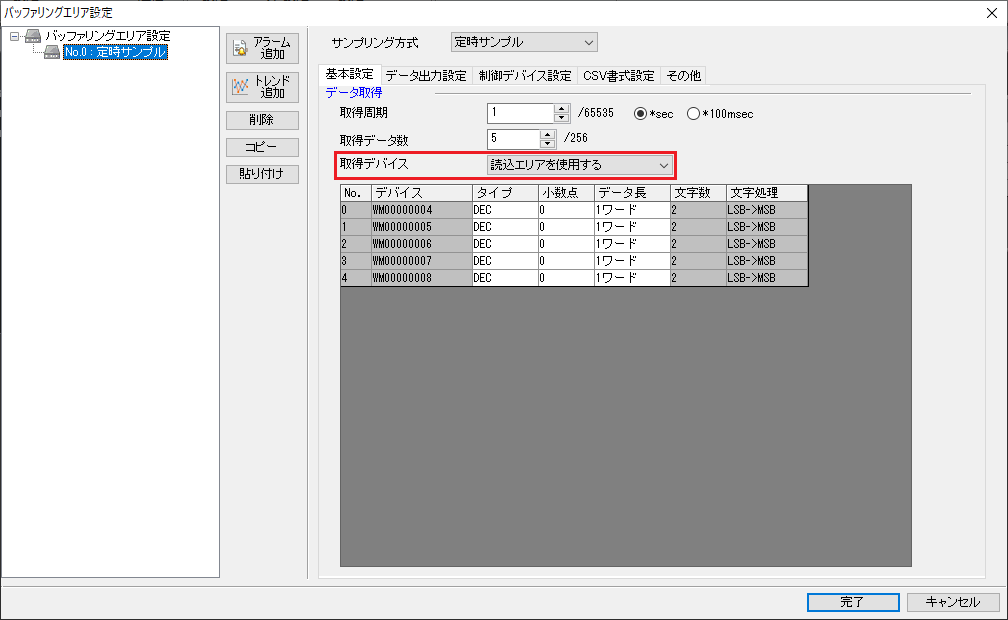Open the その他 tab

click(x=683, y=75)
